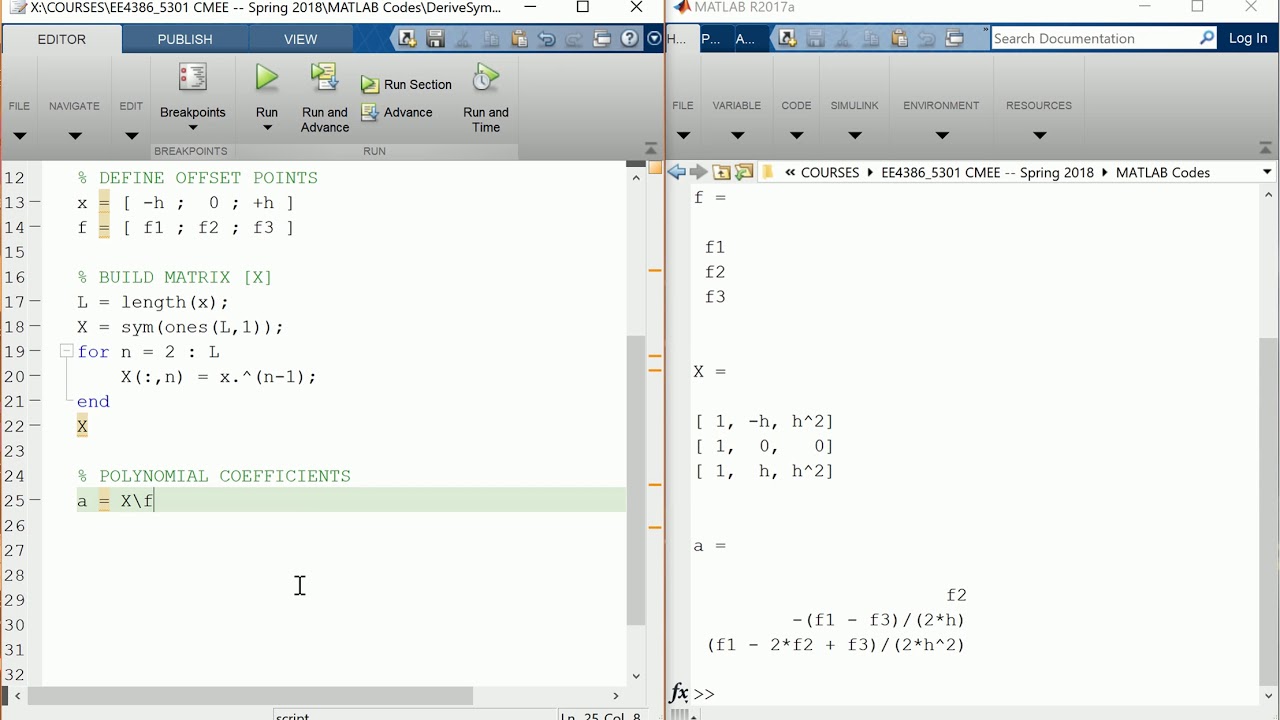
Task: Expand the ENVIRONMENT section dropdown
Action: (941, 136)
